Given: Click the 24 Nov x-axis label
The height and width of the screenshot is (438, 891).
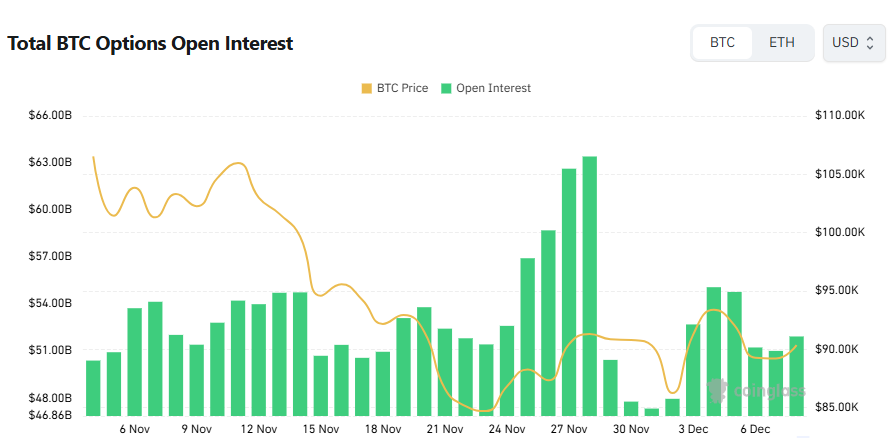Looking at the screenshot, I should 507,429.
